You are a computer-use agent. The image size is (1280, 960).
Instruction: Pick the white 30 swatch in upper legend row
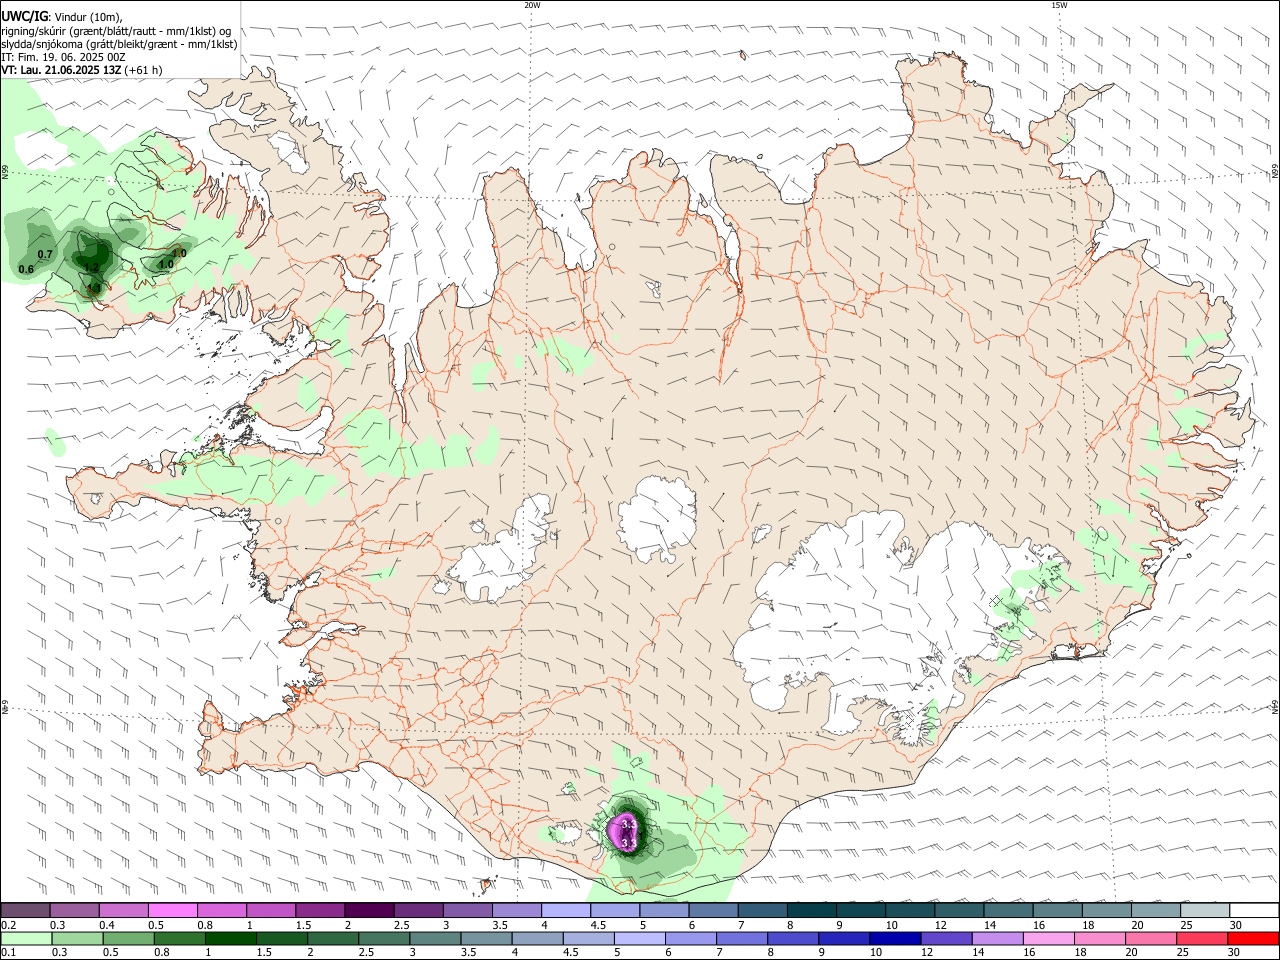(1254, 910)
